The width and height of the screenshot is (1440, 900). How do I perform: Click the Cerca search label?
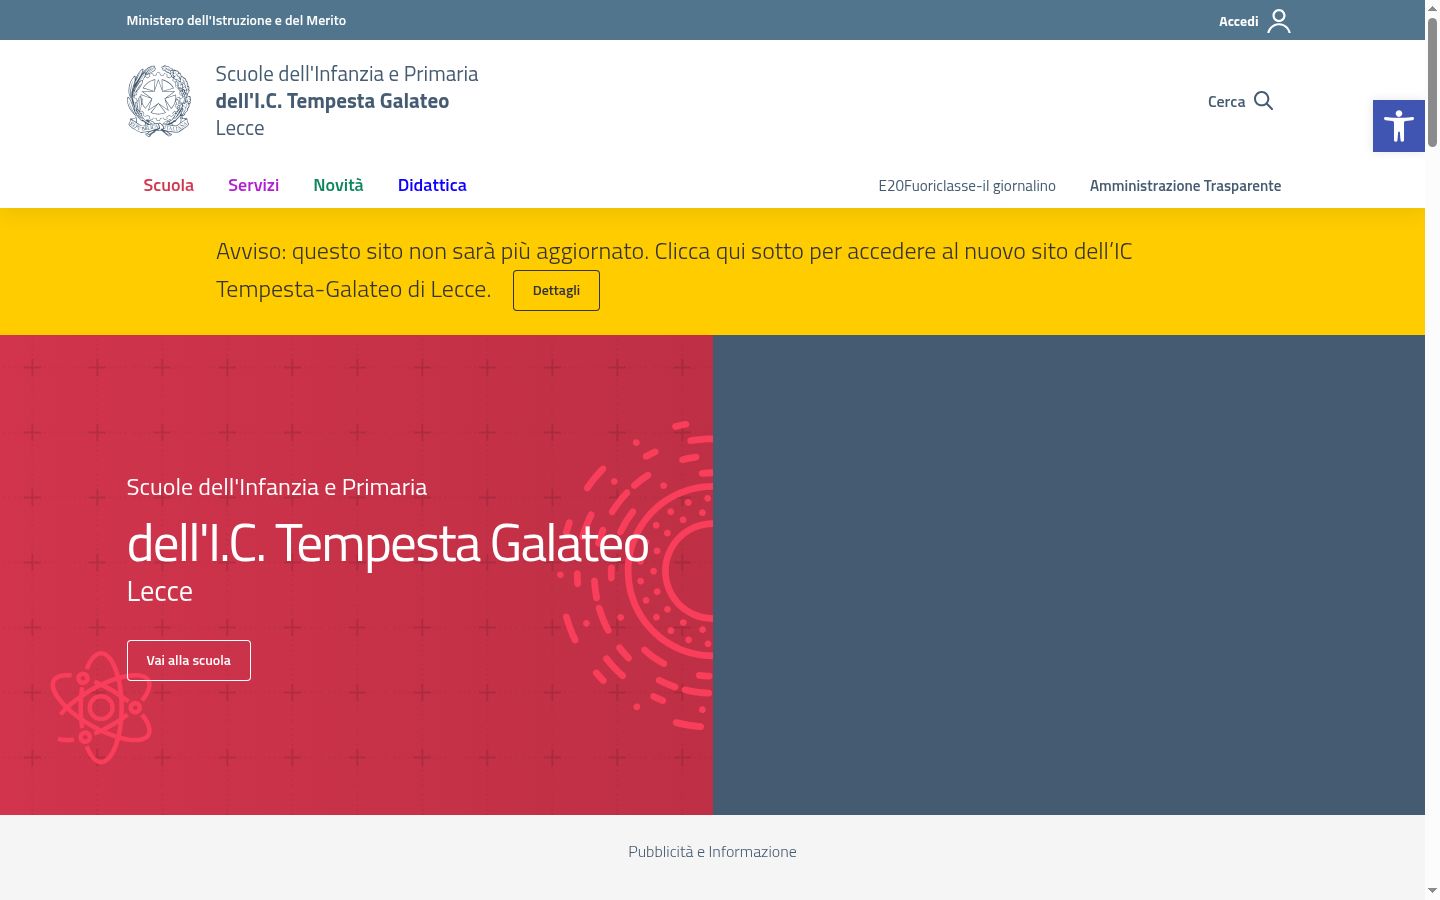pos(1226,101)
